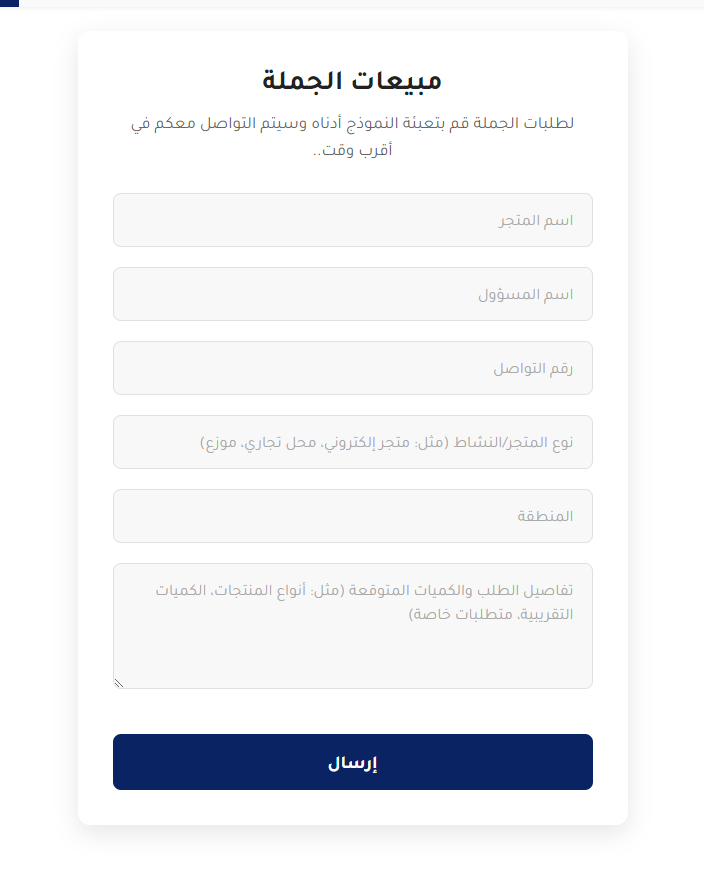Click the light gray header strip at top
704x882 pixels.
pyautogui.click(x=362, y=3)
